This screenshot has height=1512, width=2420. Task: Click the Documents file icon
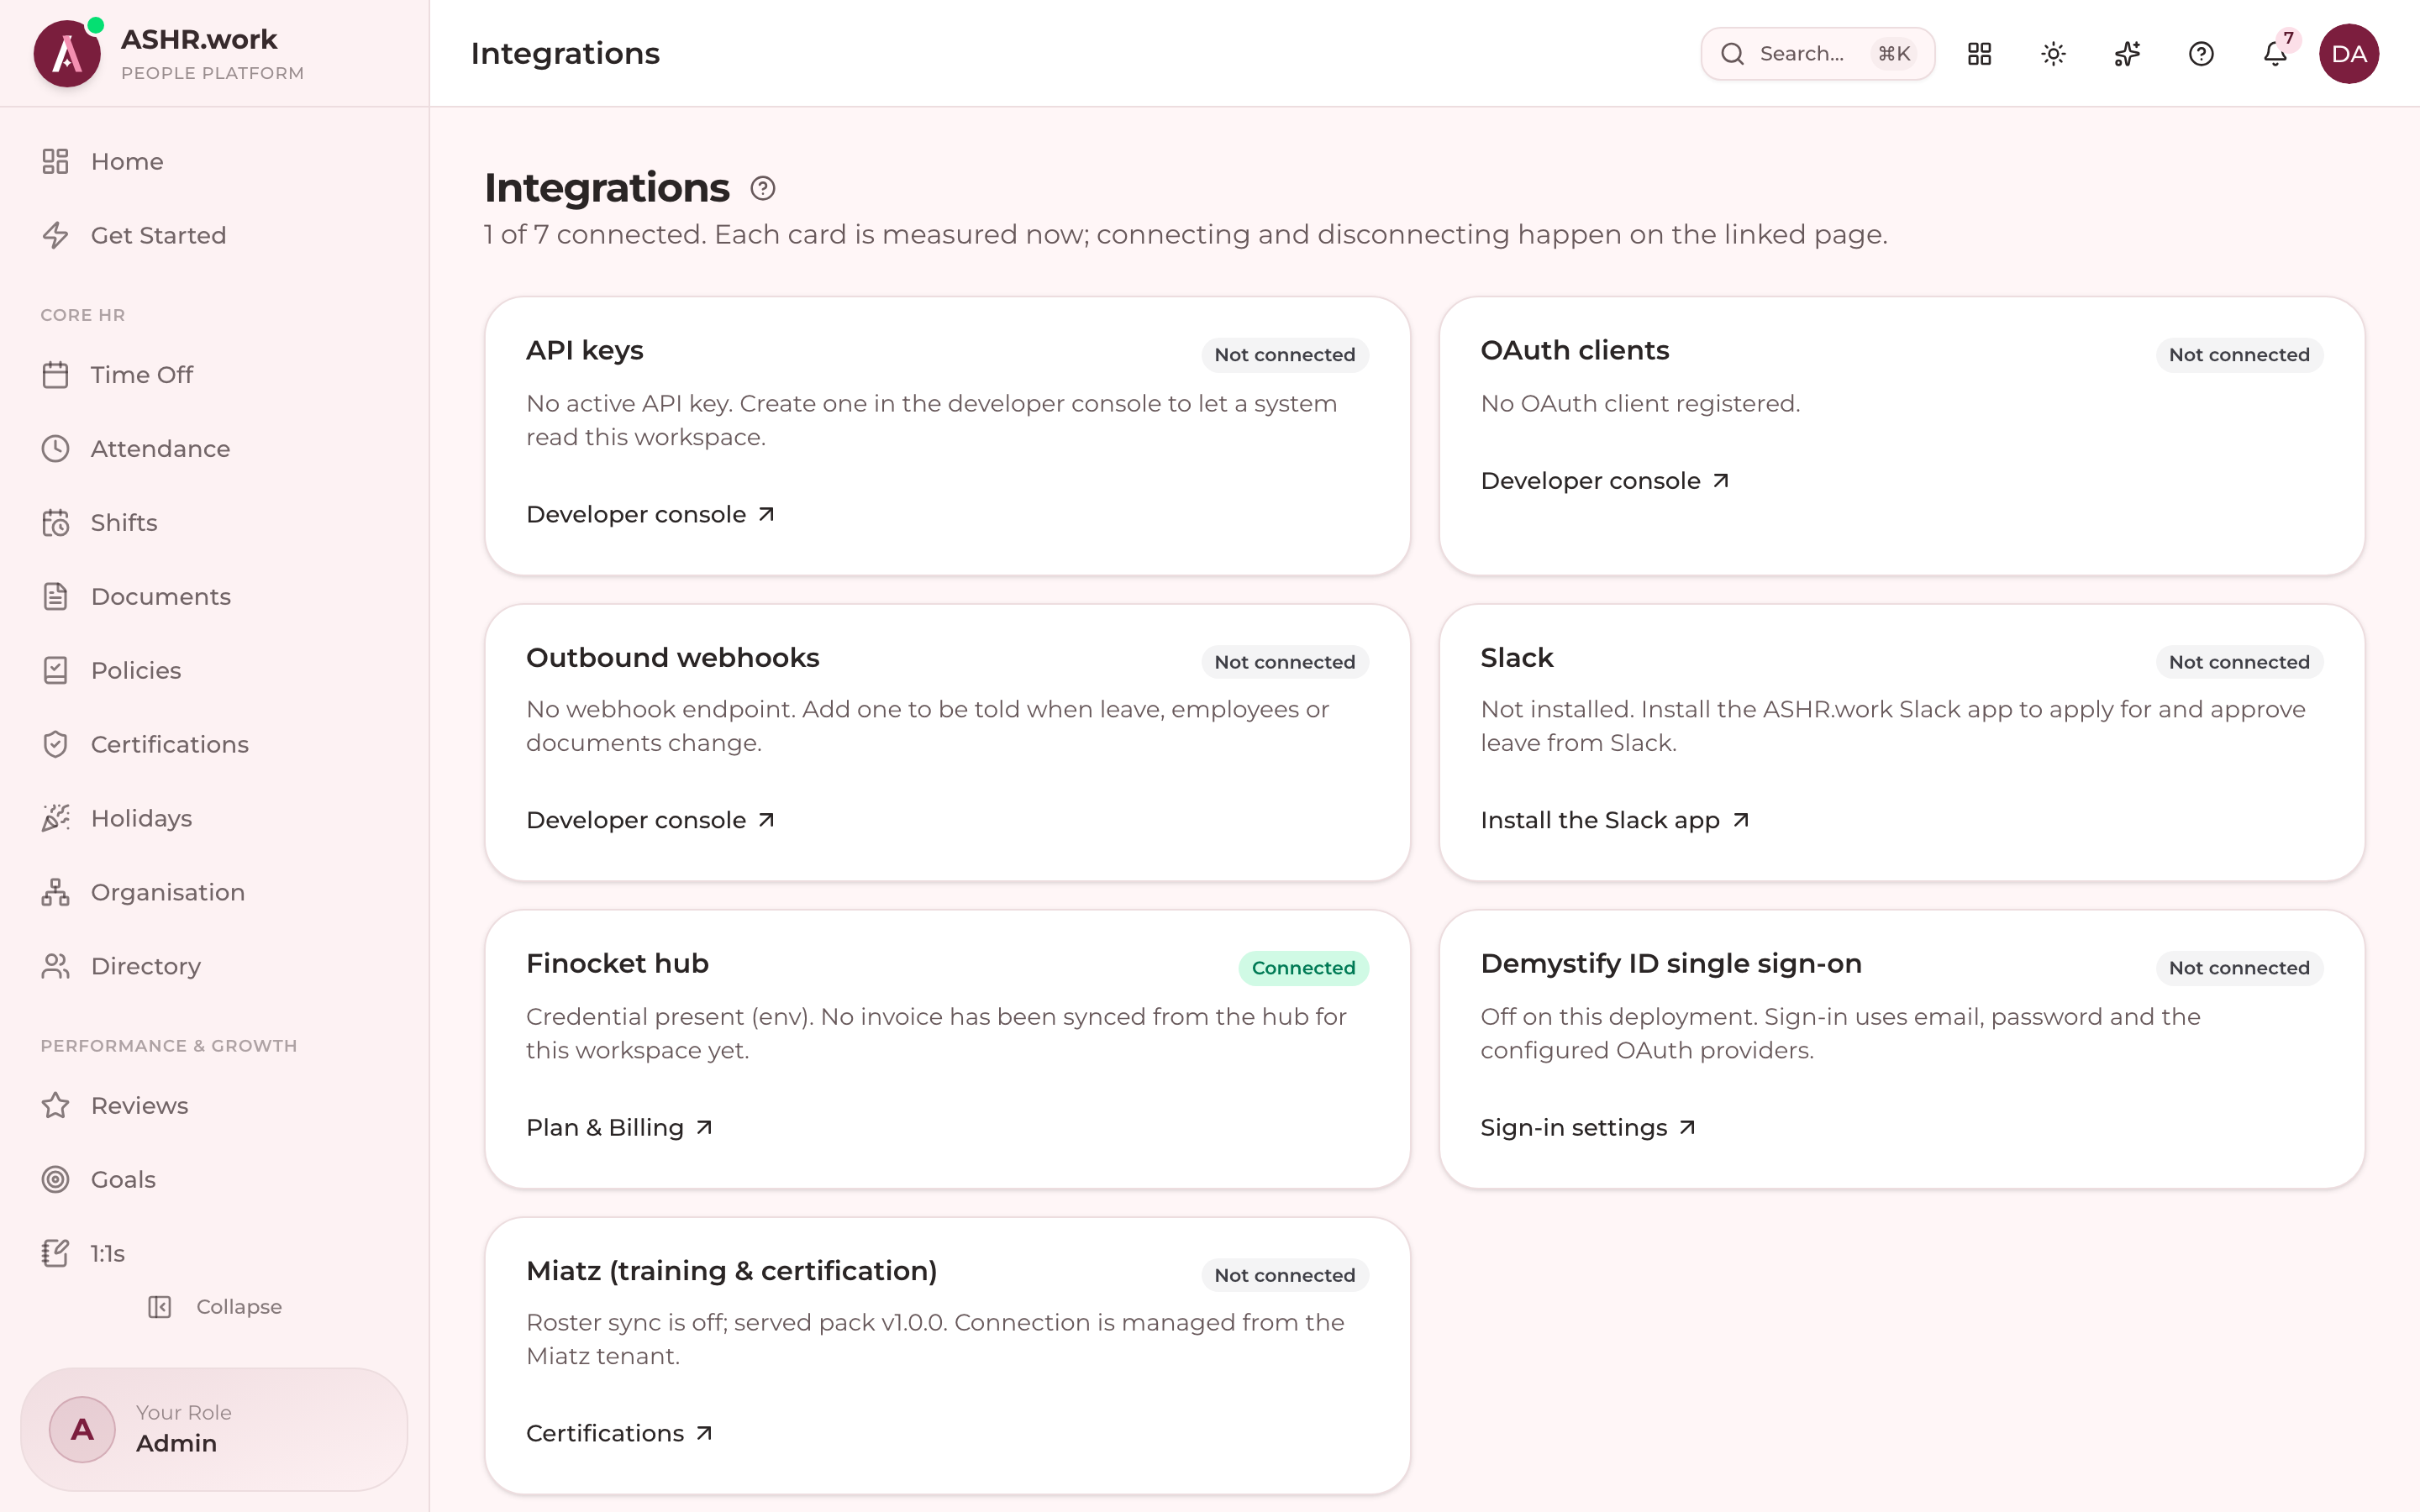click(55, 597)
